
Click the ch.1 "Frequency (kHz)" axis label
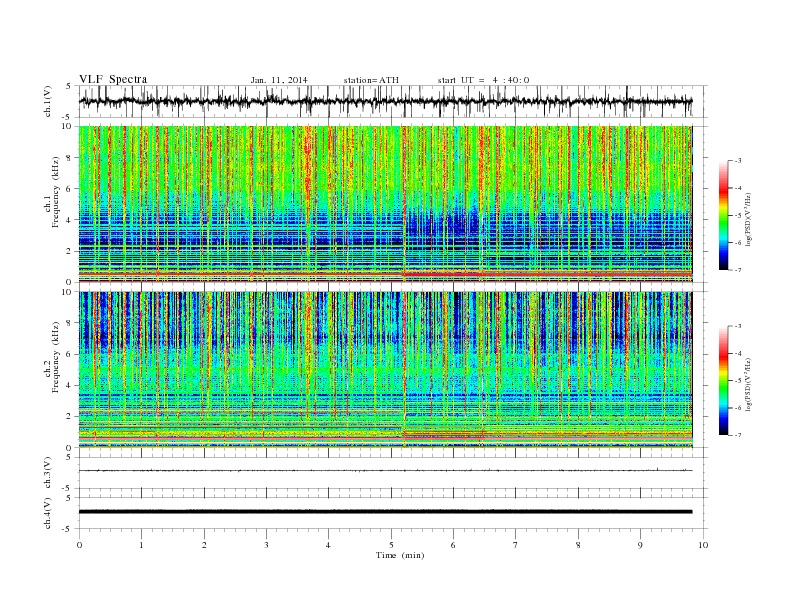click(x=55, y=192)
